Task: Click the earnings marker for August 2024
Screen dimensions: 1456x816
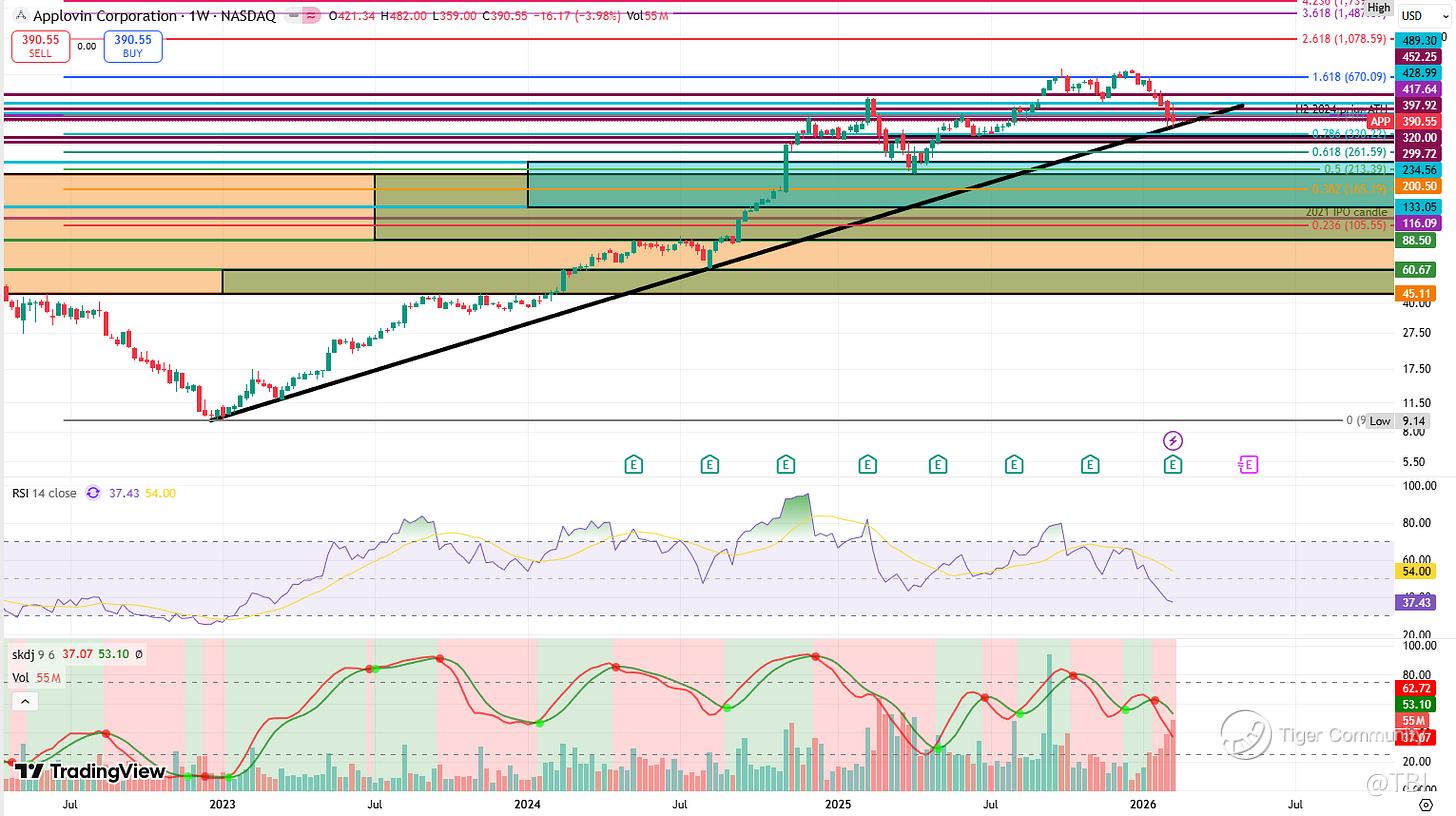Action: click(709, 464)
